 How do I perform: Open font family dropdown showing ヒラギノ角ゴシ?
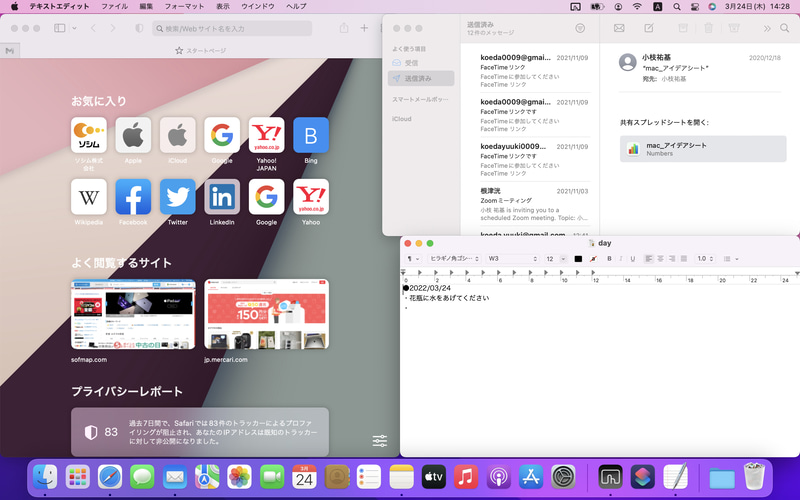coord(455,259)
